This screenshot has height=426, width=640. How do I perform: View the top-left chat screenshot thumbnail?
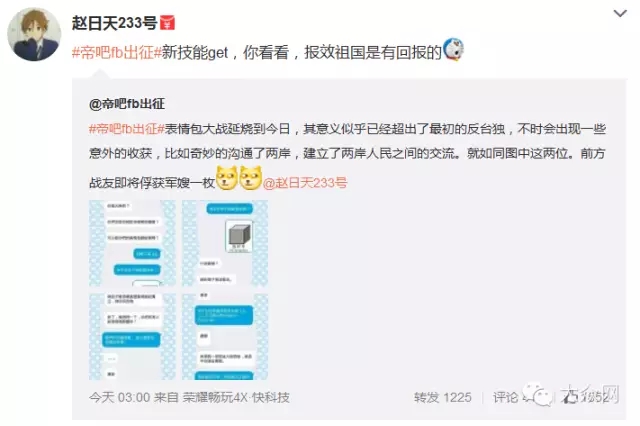click(132, 243)
